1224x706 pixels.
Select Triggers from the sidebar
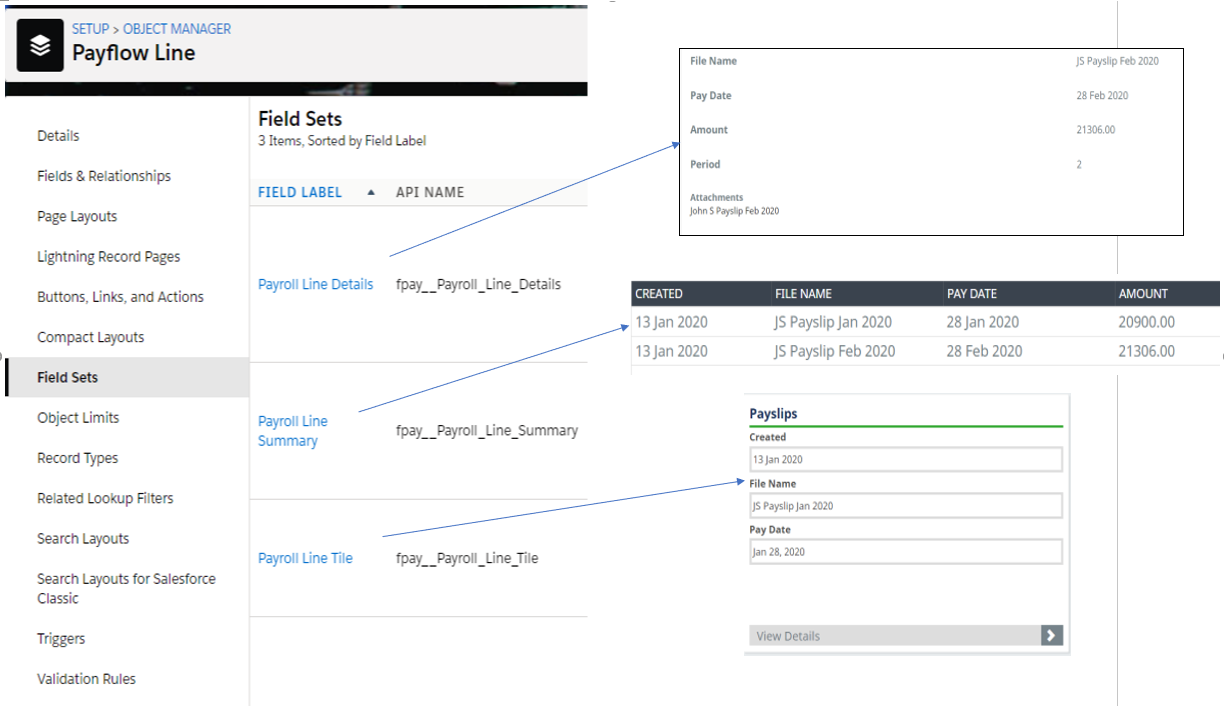[x=61, y=639]
